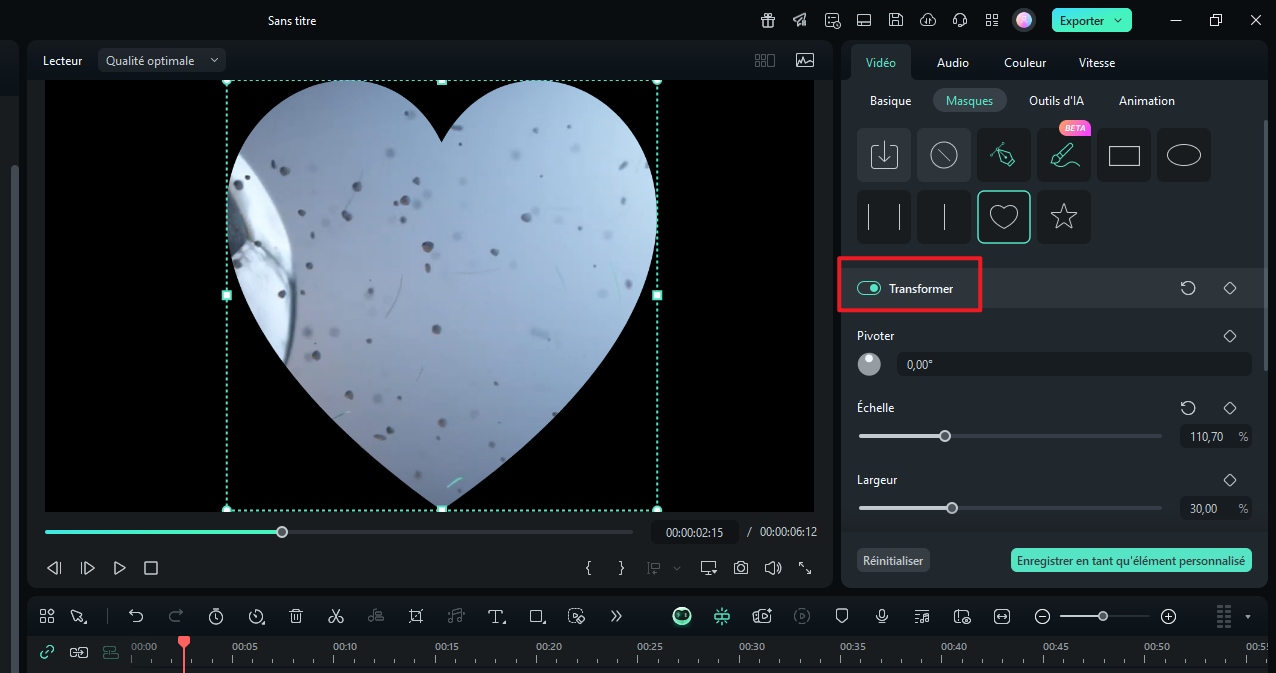
Task: Pick the double line mask
Action: click(x=884, y=217)
